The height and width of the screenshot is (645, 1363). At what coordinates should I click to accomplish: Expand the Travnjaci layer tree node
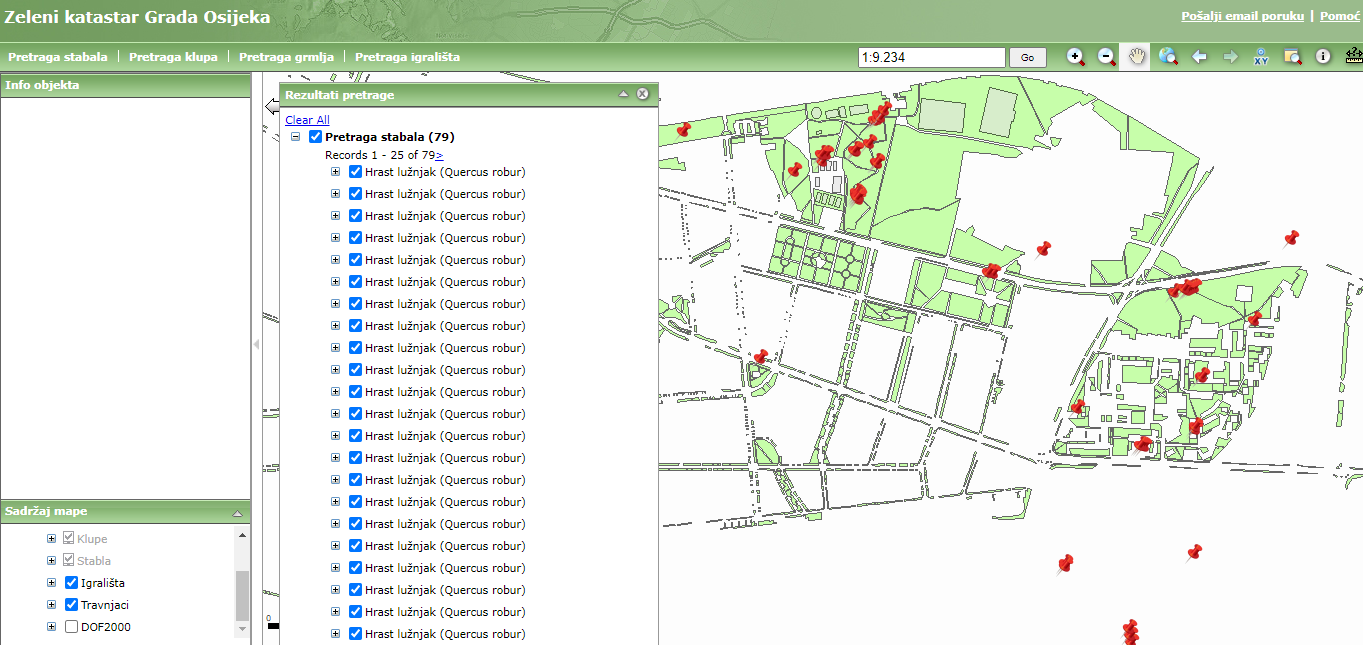[51, 605]
